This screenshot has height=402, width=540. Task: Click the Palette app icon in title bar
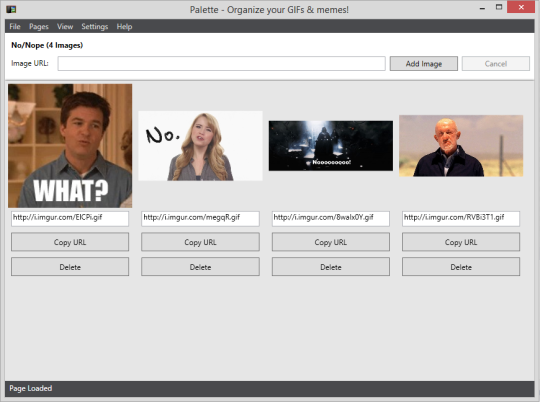tap(11, 9)
